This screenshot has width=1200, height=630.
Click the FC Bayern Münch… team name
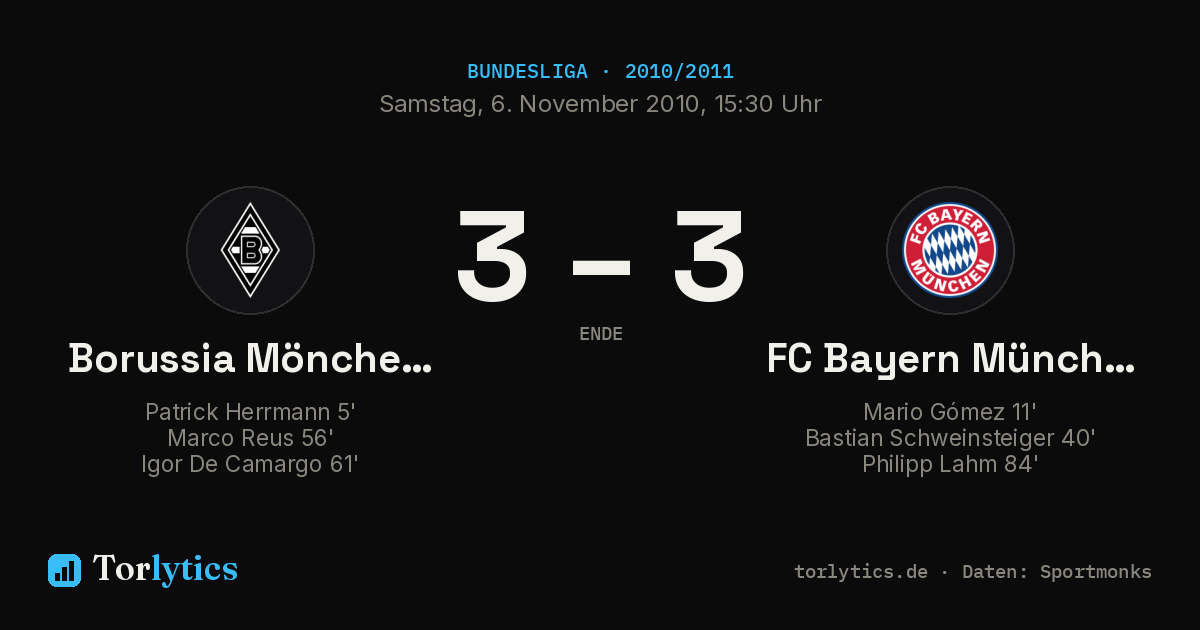point(950,358)
